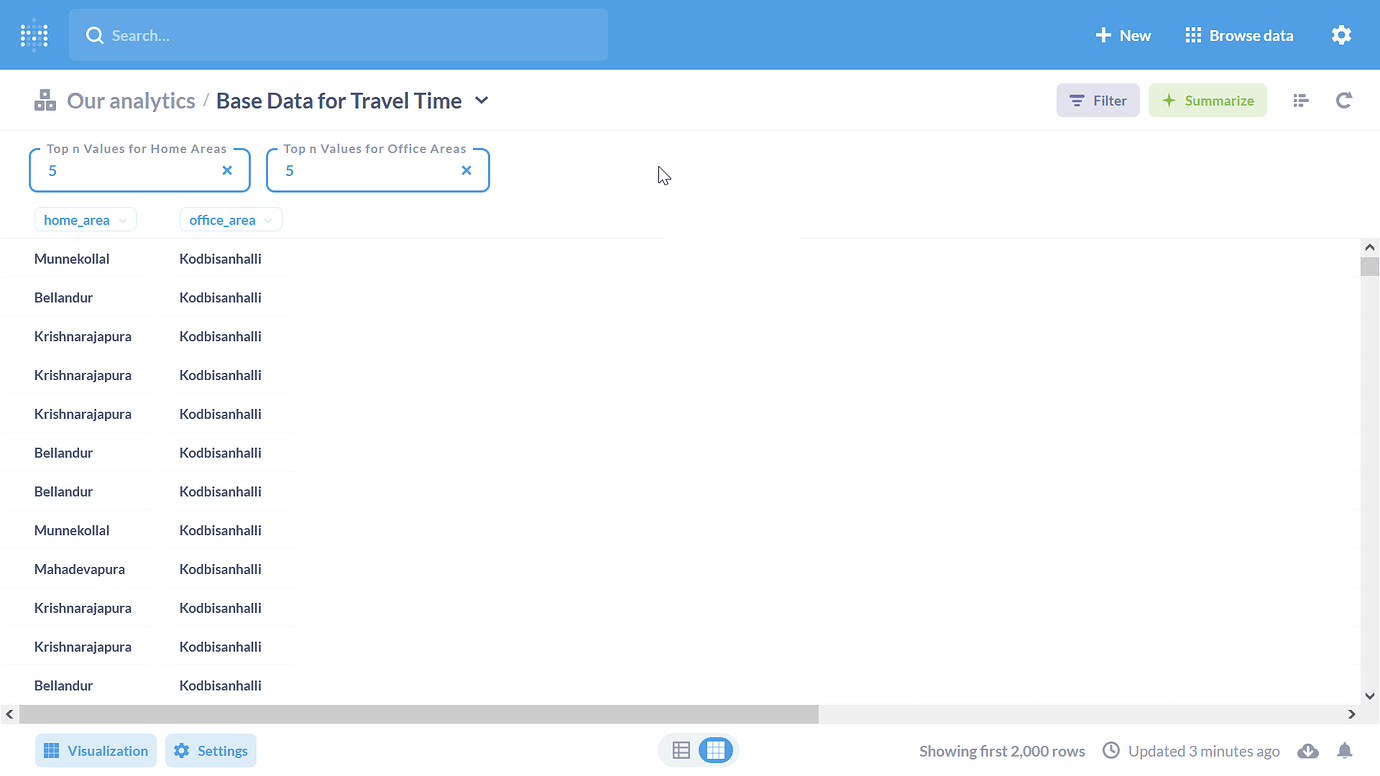
Task: Open the collection icon beside Our analytics
Action: pyautogui.click(x=45, y=100)
